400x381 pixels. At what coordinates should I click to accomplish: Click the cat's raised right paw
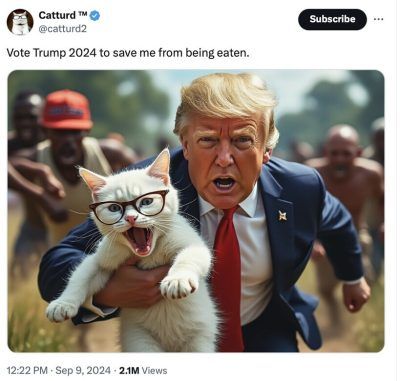pyautogui.click(x=178, y=287)
